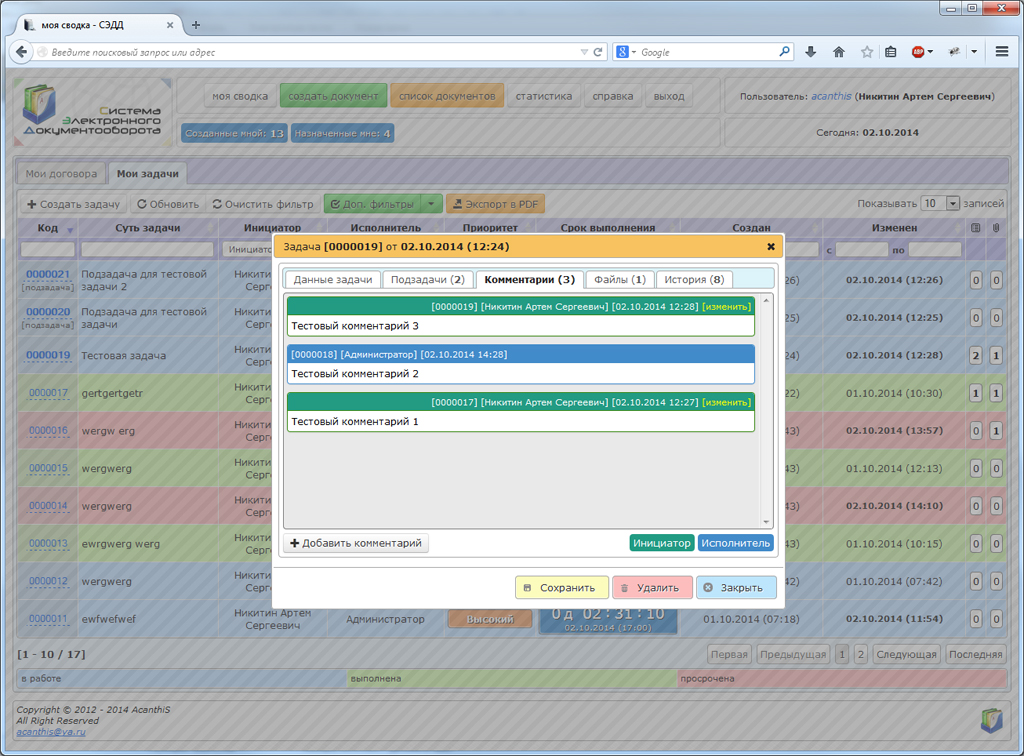The width and height of the screenshot is (1024, 756).
Task: Switch to the Данные задачи tab
Action: pyautogui.click(x=332, y=279)
